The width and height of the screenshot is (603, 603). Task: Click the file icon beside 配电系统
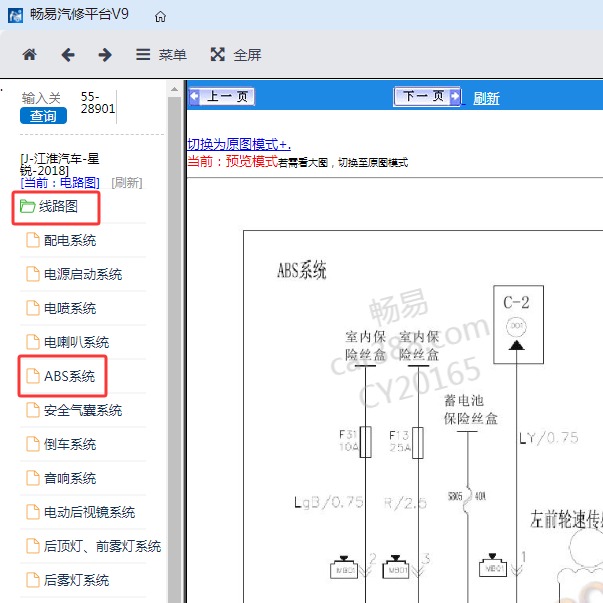(33, 240)
